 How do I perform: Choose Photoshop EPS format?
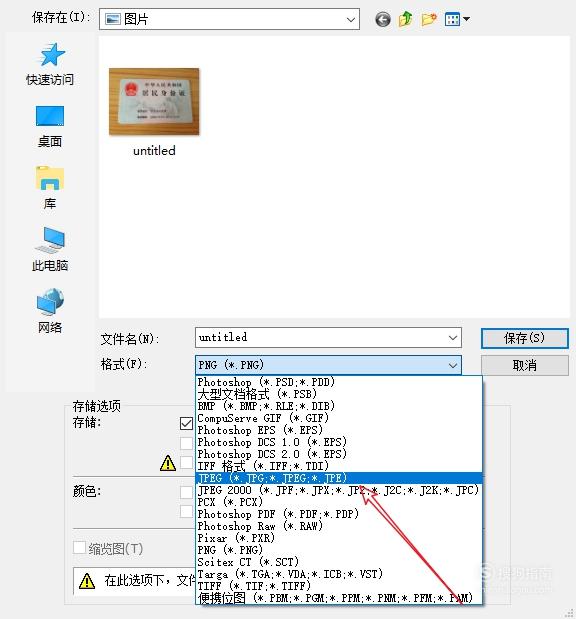(x=339, y=430)
